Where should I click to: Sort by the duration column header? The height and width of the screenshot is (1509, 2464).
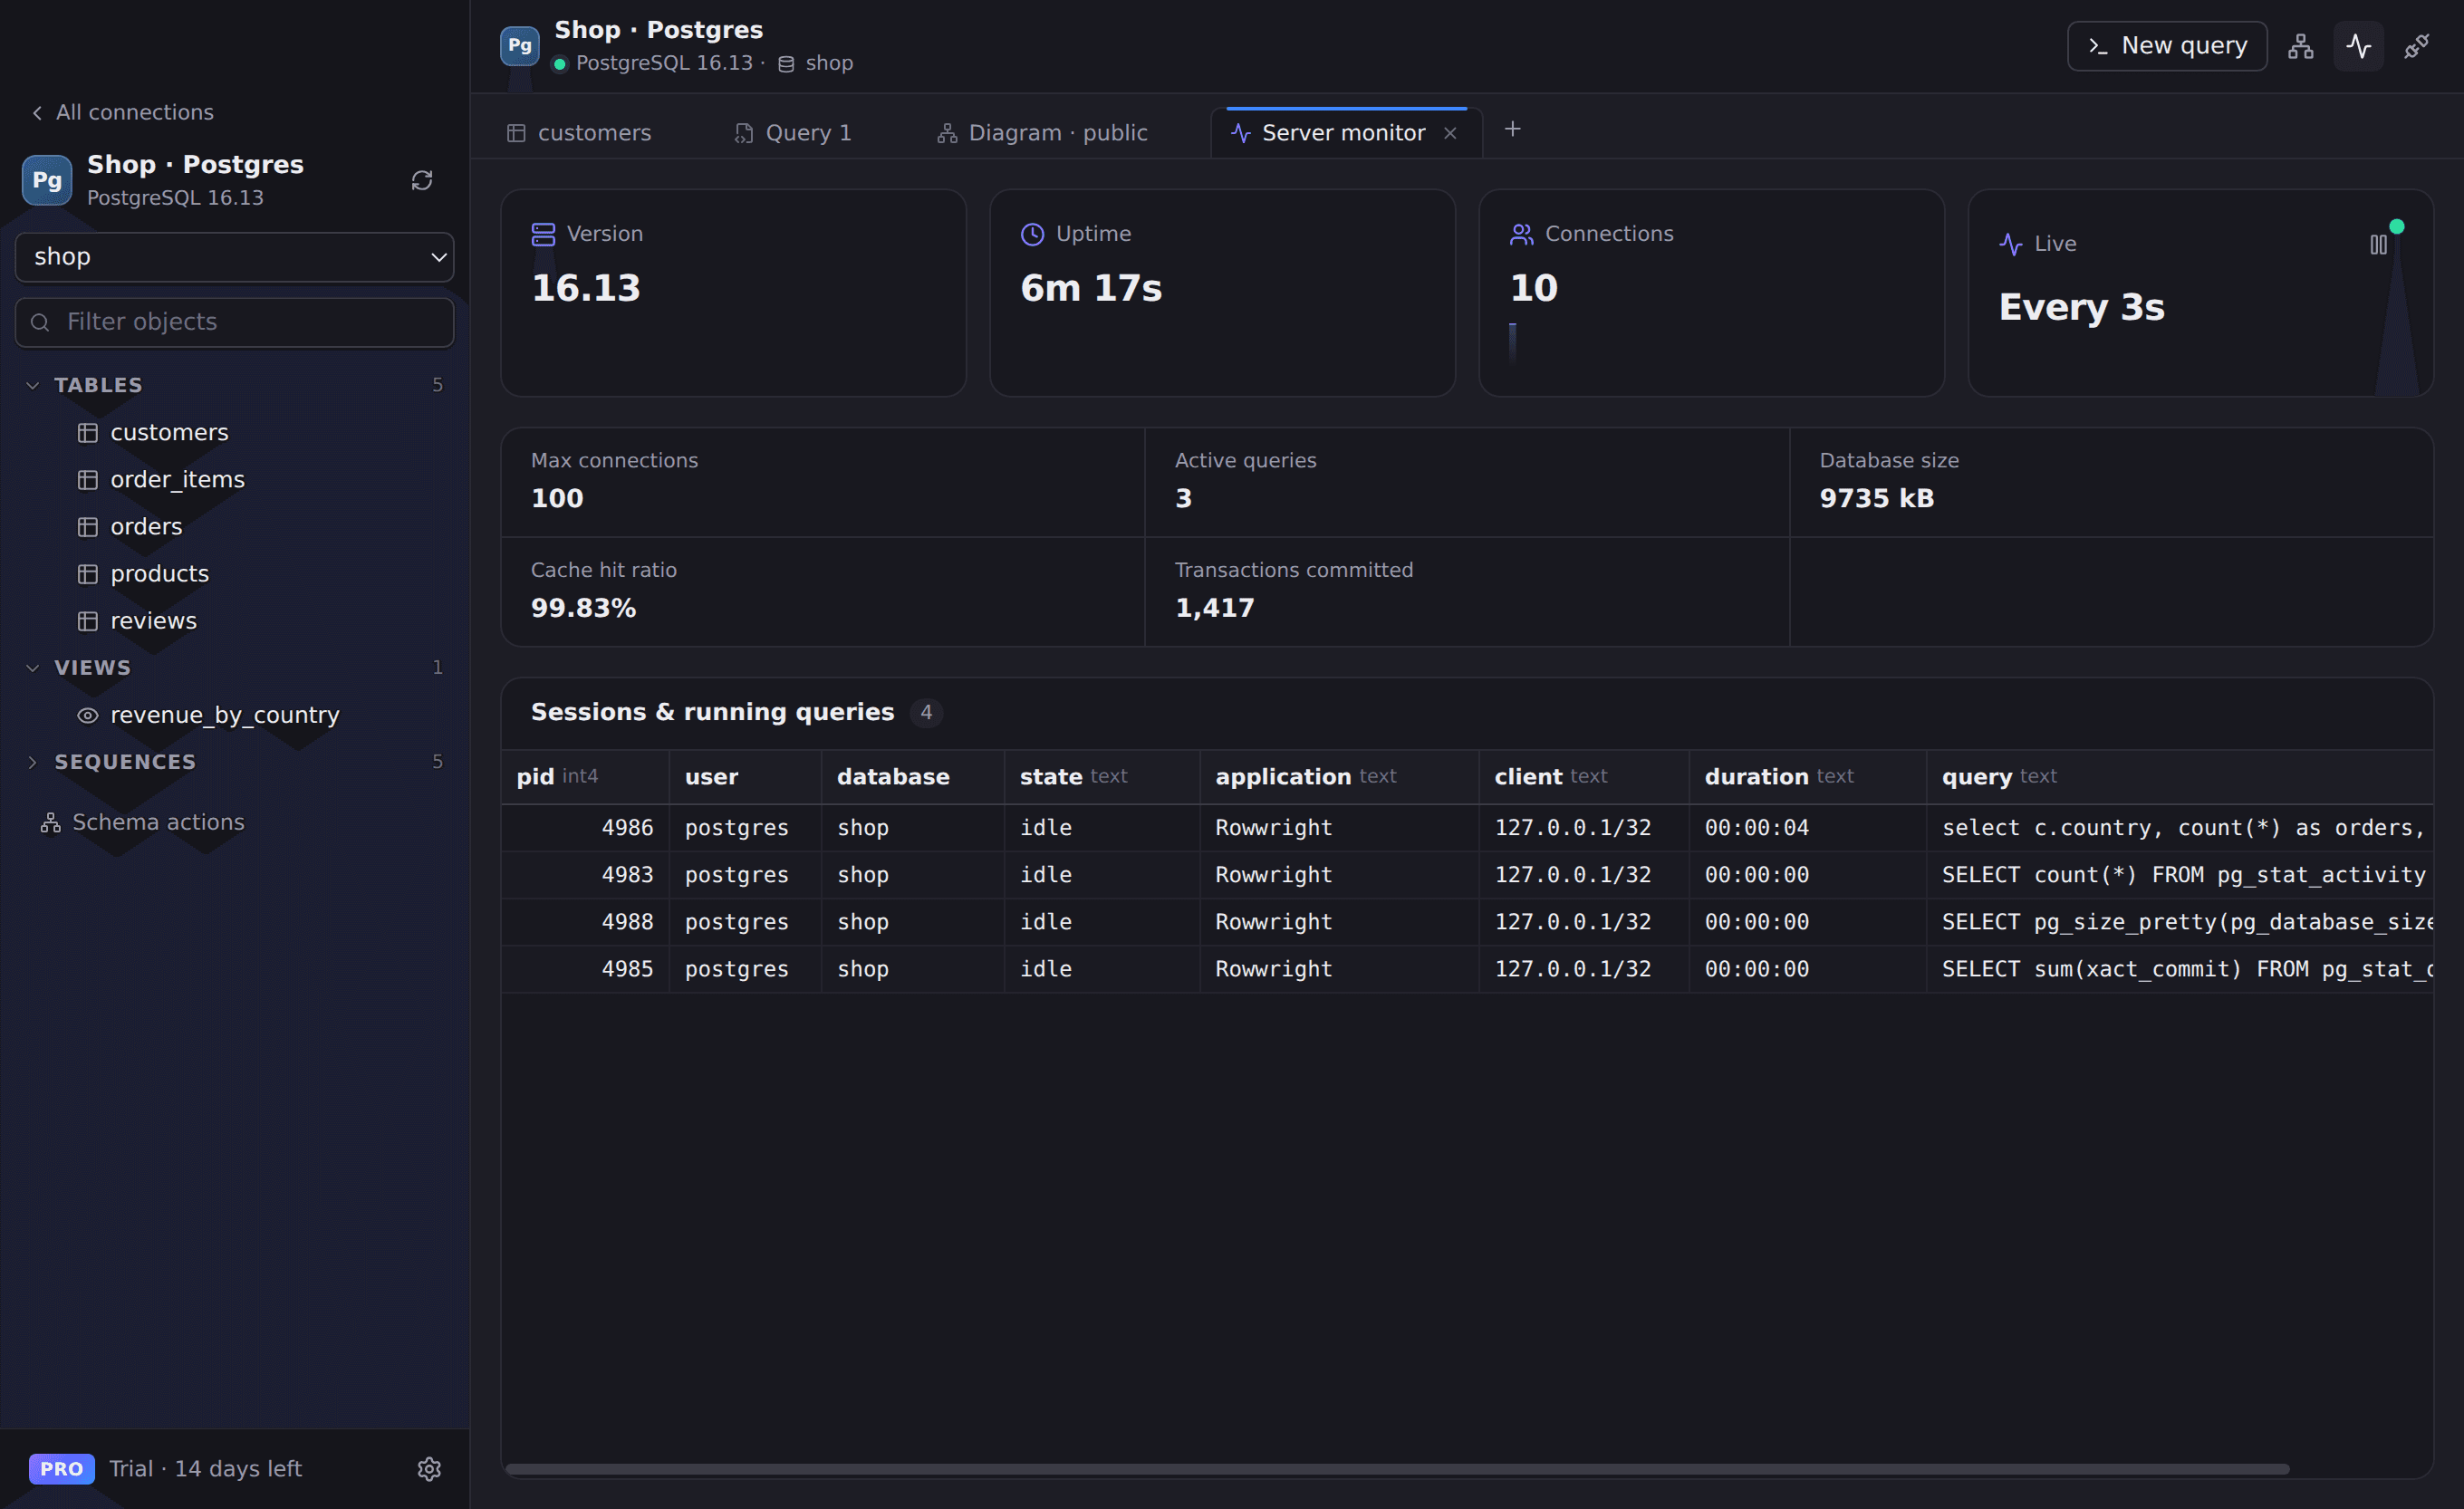(1807, 776)
